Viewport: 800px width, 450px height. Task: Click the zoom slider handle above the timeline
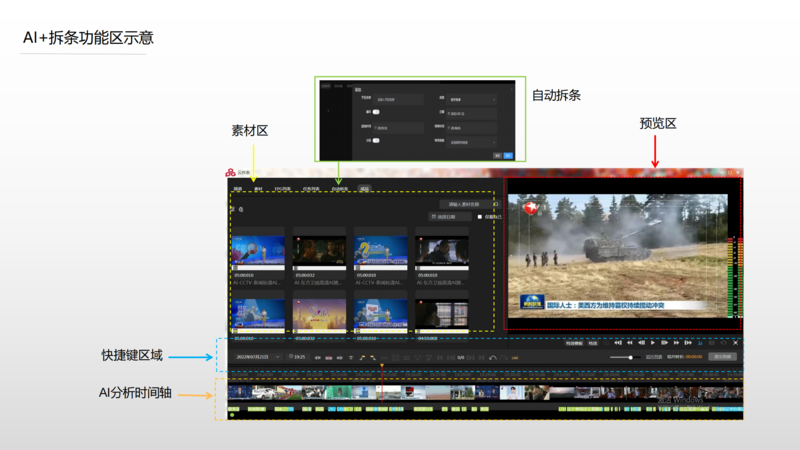(x=629, y=357)
